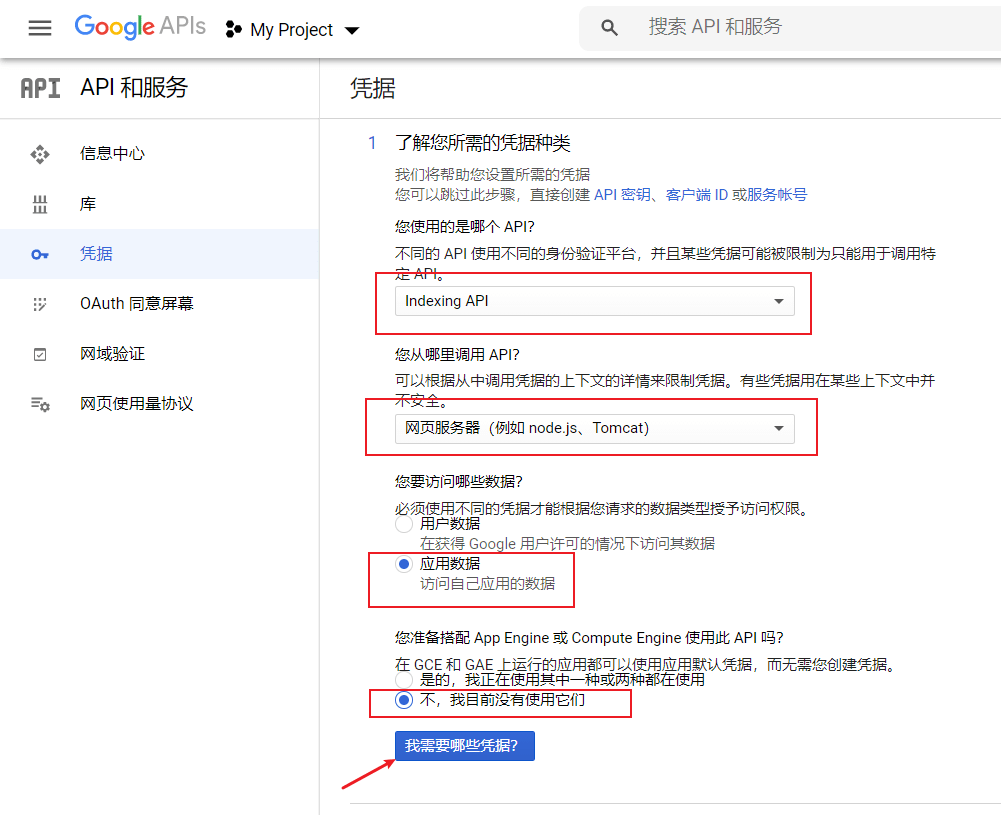1001x815 pixels.
Task: Open the navigation hamburger menu
Action: [x=39, y=28]
